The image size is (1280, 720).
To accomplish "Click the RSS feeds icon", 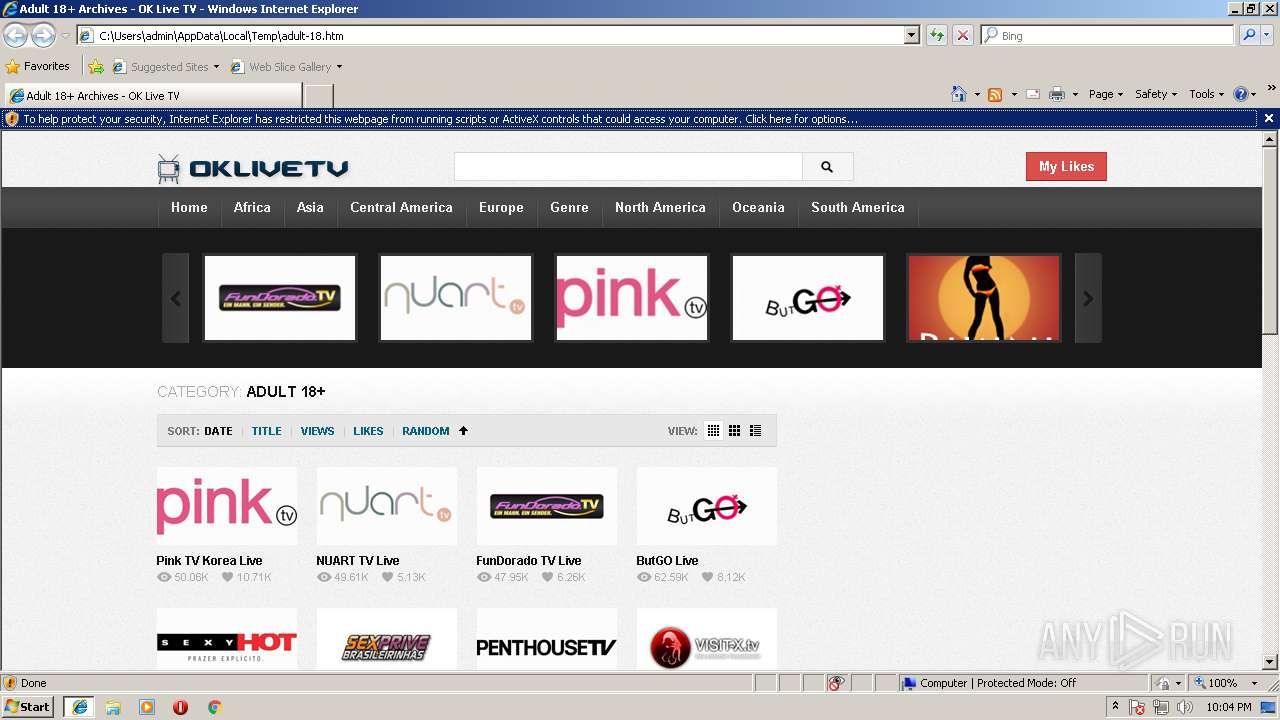I will click(x=995, y=94).
